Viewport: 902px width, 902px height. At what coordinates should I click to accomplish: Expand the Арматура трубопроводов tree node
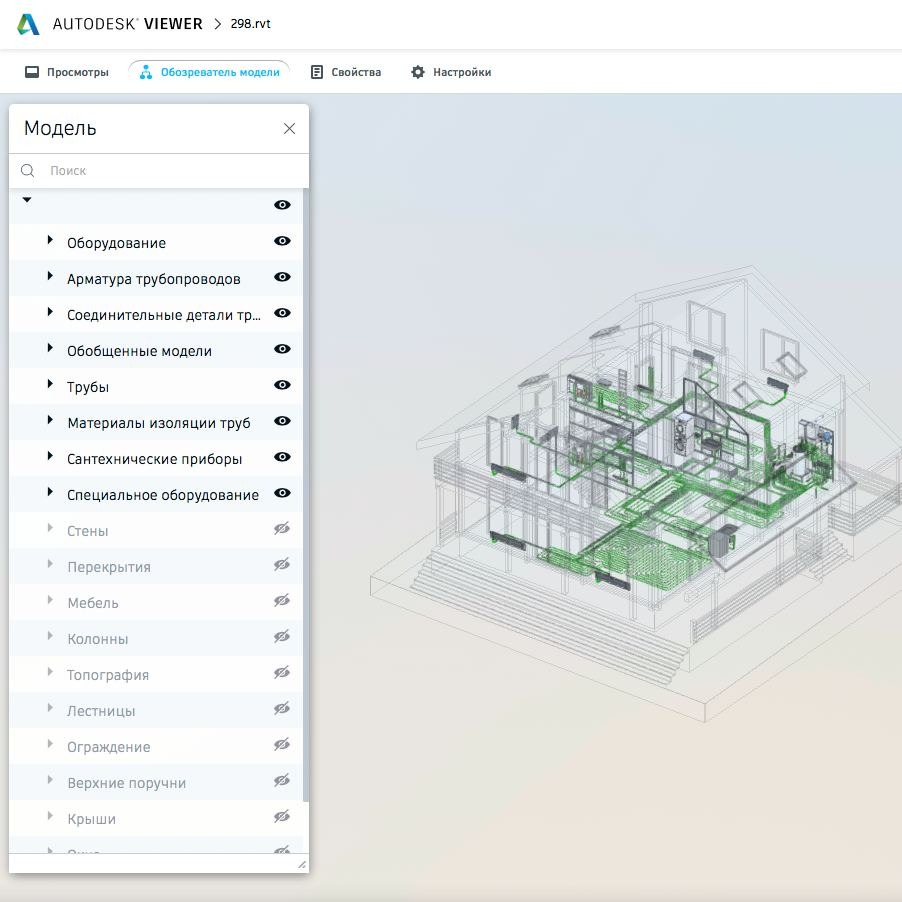click(50, 277)
